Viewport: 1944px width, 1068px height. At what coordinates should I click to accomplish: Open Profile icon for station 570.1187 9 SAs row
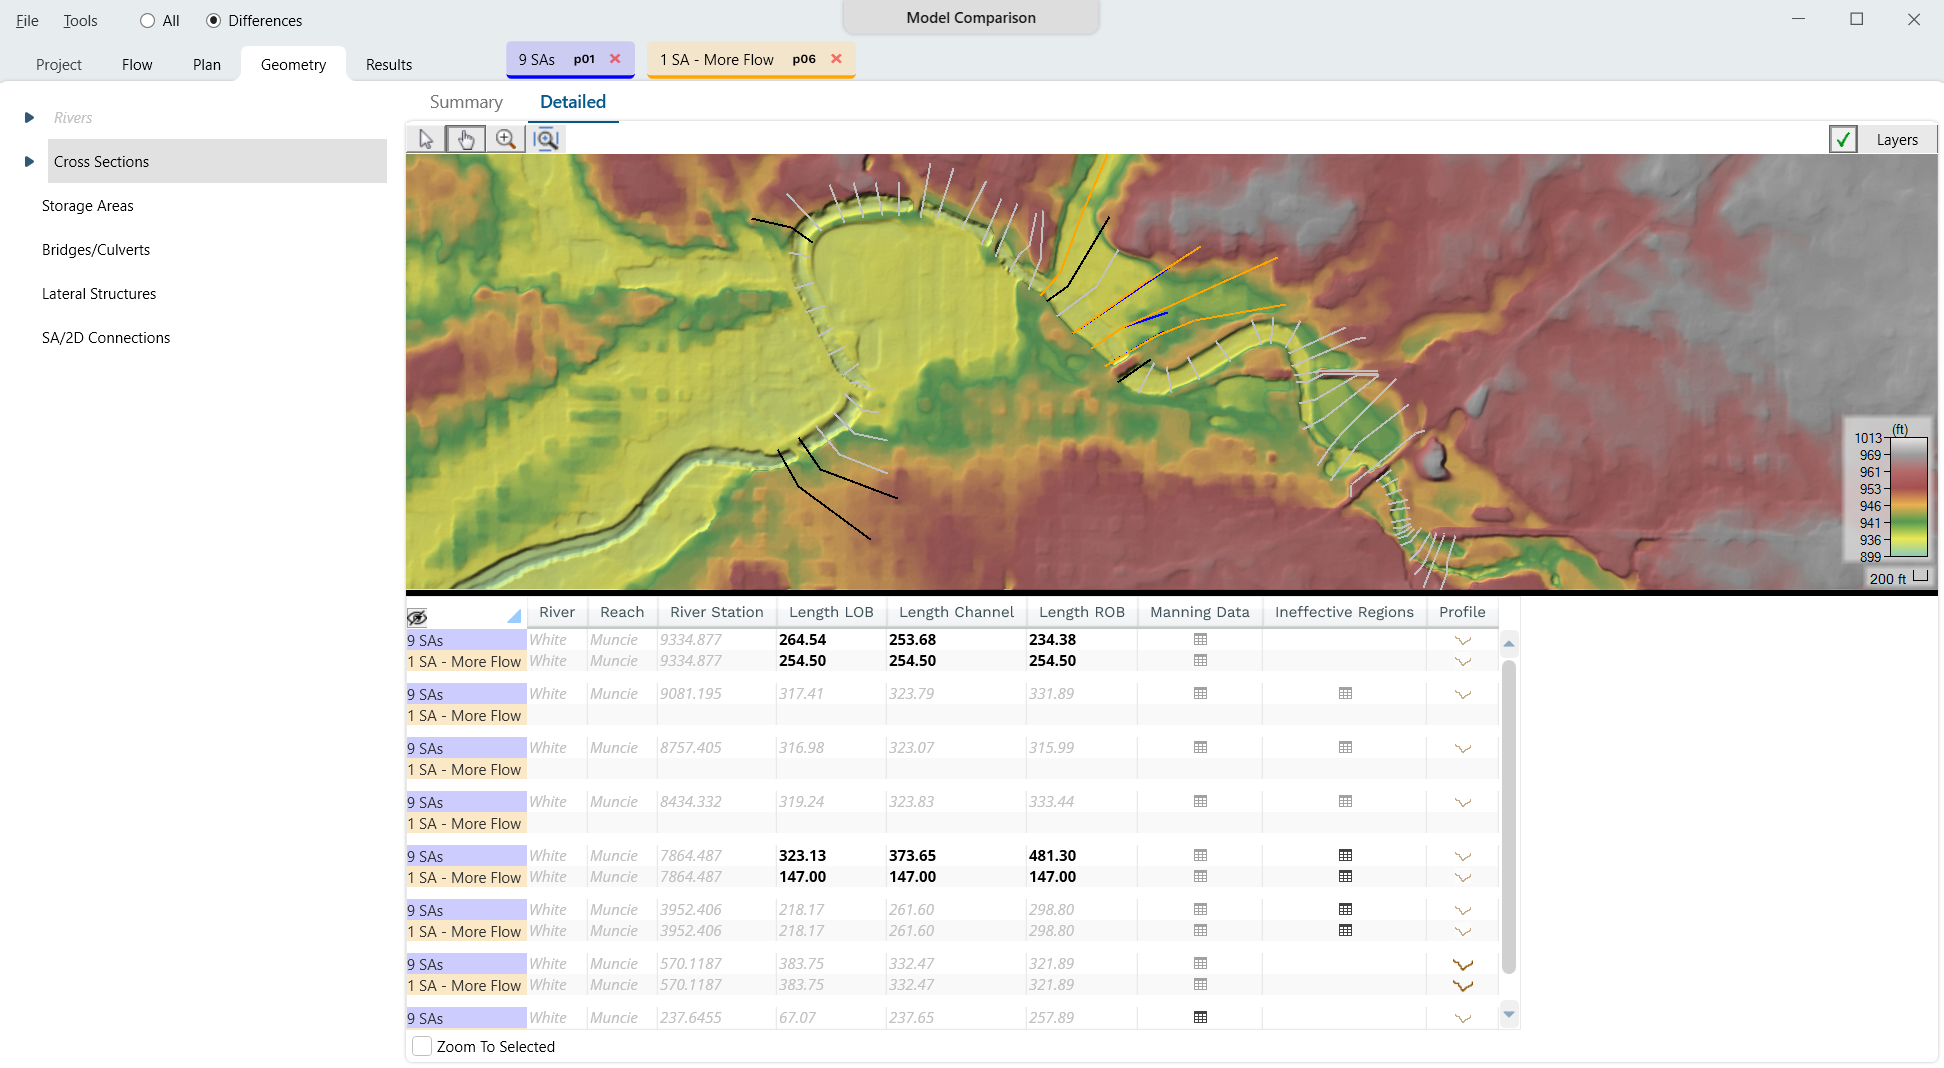[1462, 964]
